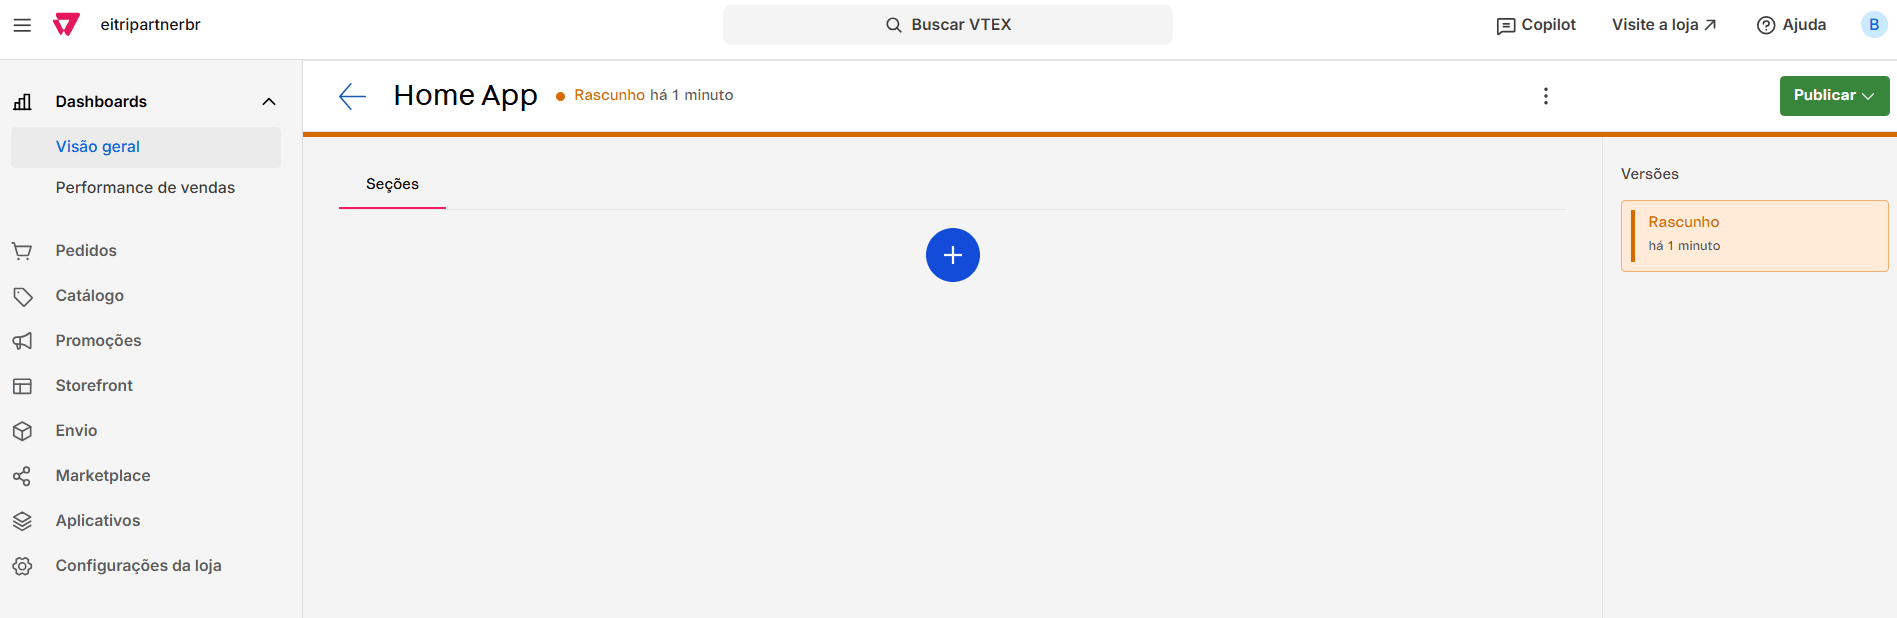1897x618 pixels.
Task: Open Promoções megaphone icon
Action: [x=22, y=341]
